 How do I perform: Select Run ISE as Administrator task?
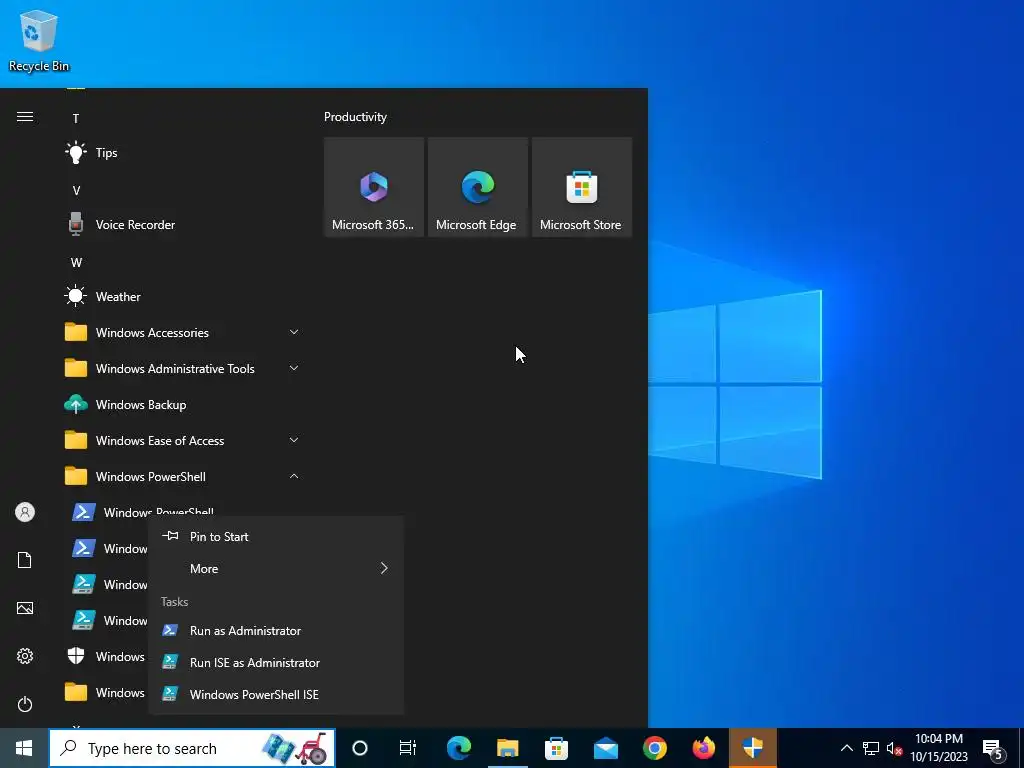[276, 663]
